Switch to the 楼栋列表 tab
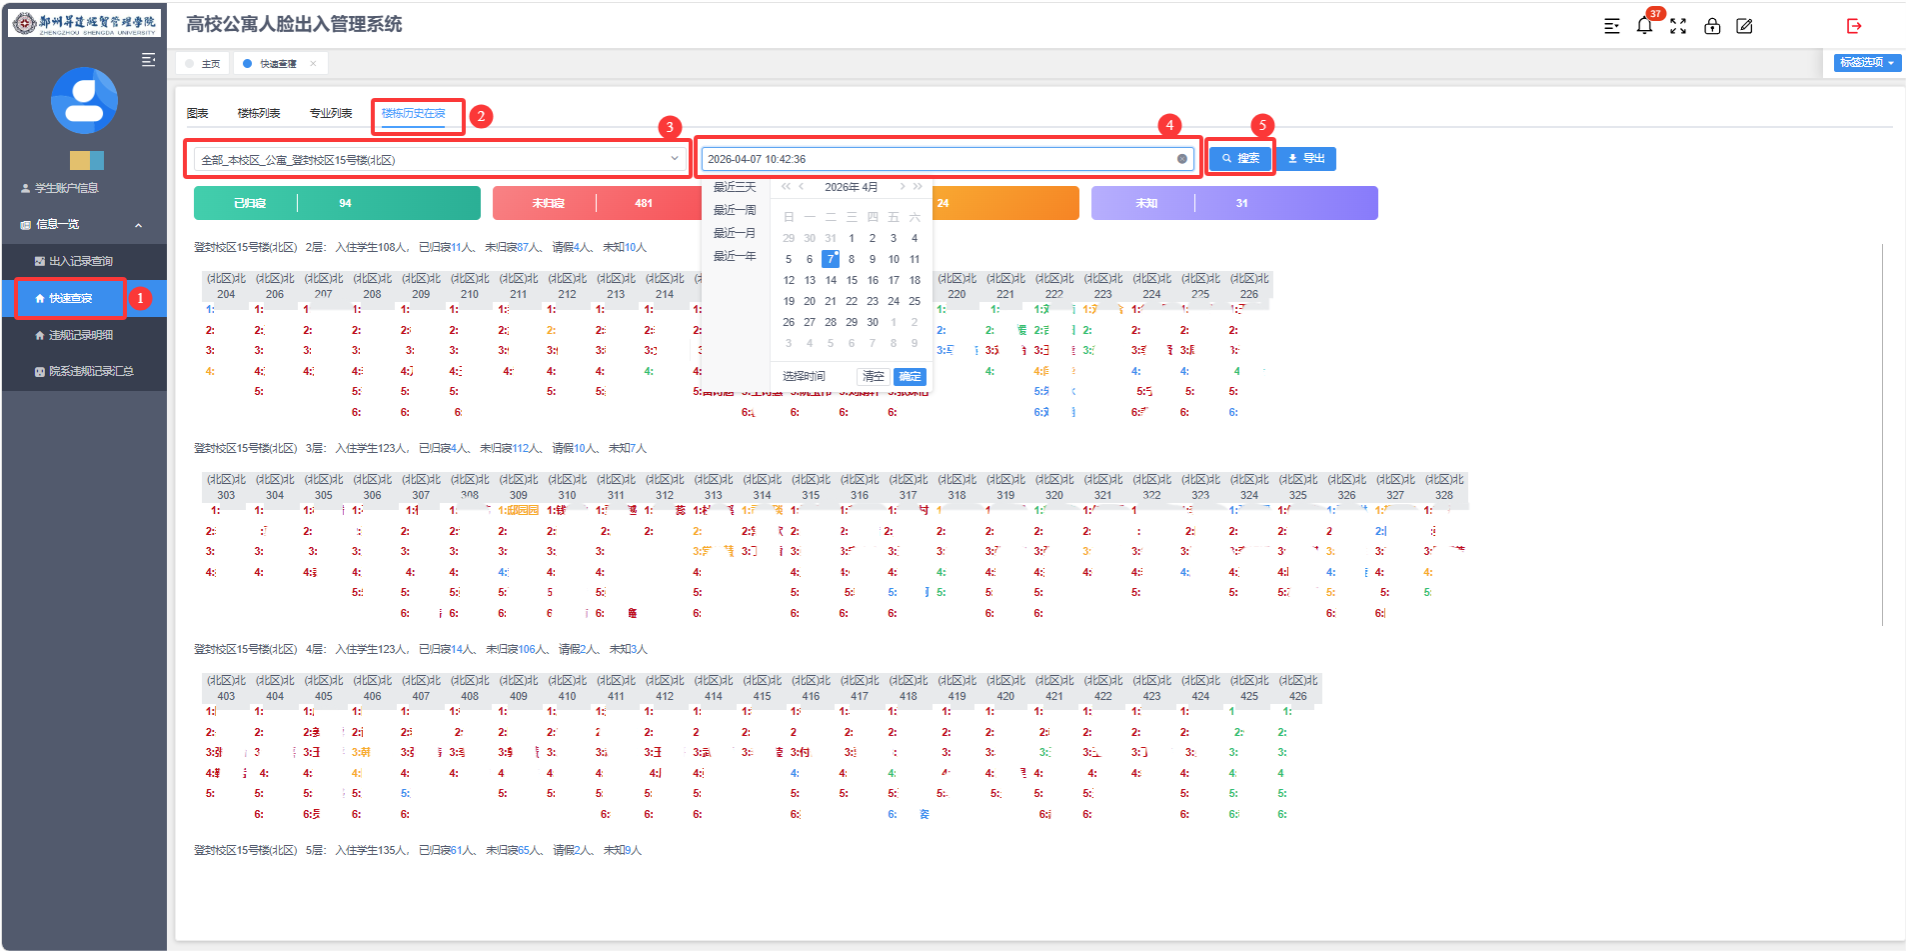 pyautogui.click(x=258, y=114)
